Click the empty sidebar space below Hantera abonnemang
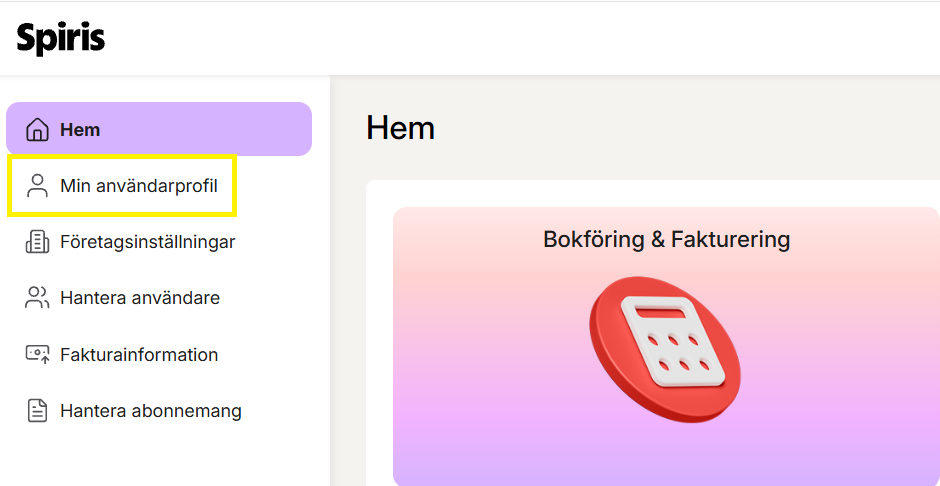The image size is (940, 486). 165,458
